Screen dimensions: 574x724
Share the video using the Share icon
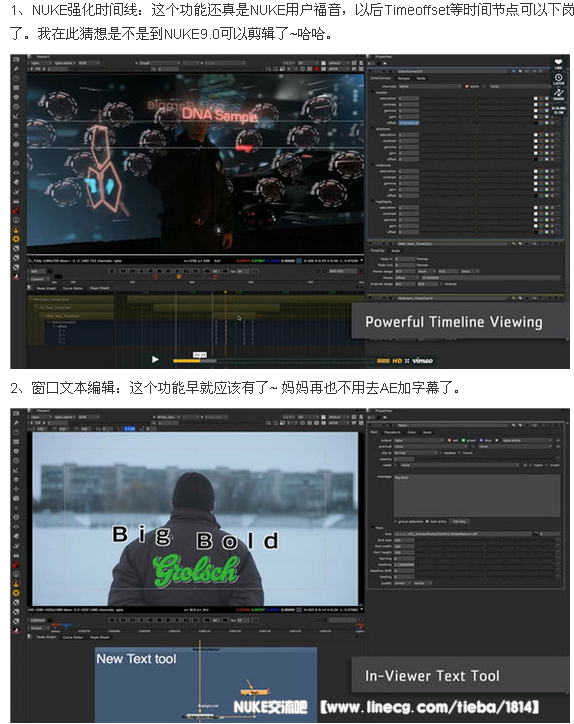558,94
